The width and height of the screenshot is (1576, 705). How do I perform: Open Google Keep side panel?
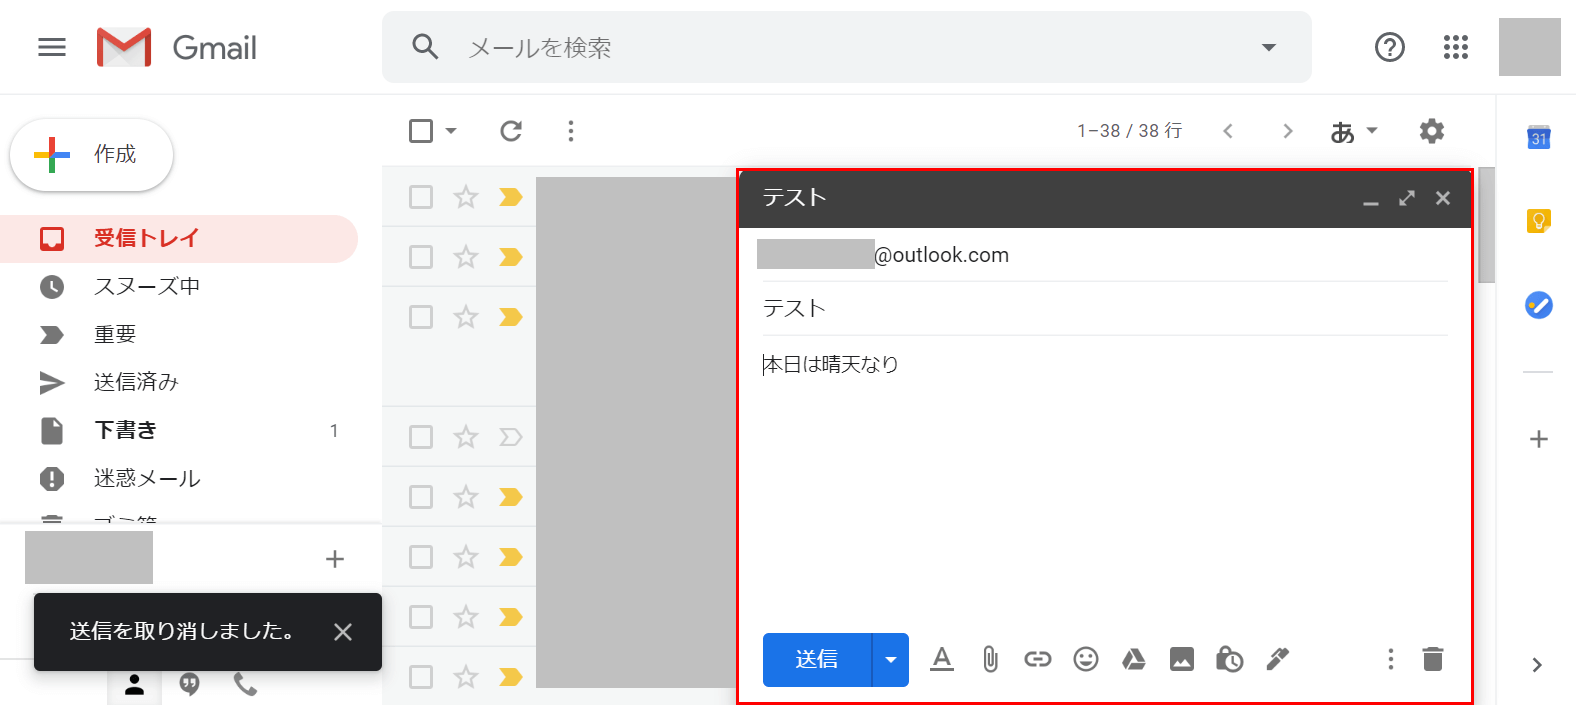pyautogui.click(x=1539, y=221)
